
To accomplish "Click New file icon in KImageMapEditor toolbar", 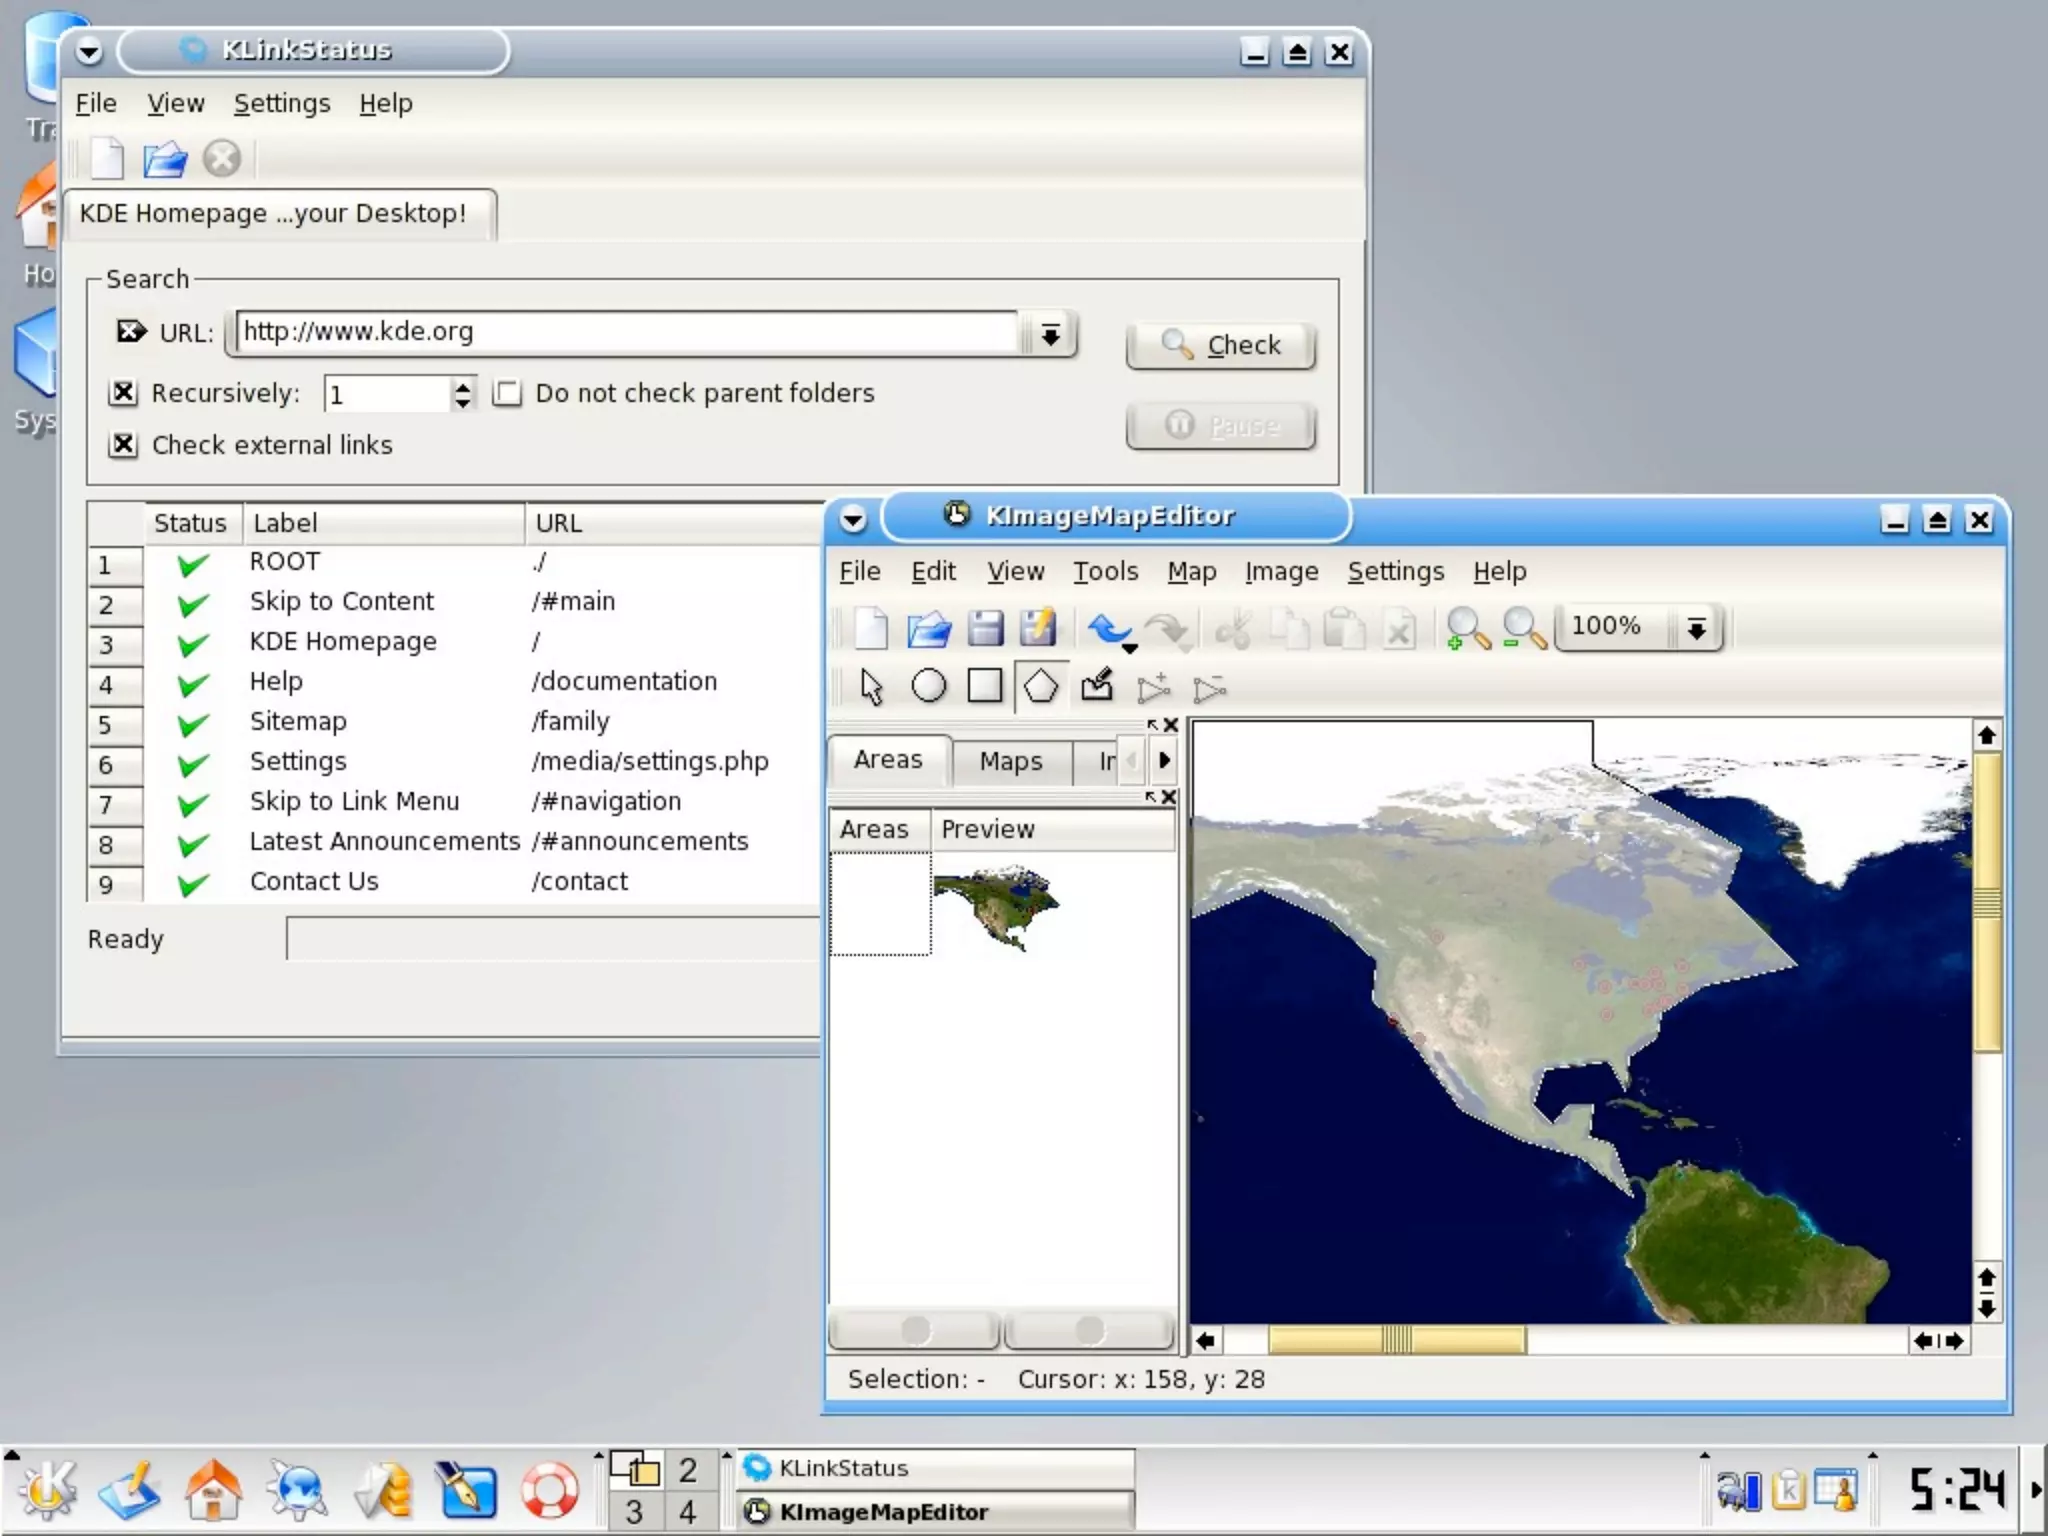I will pyautogui.click(x=871, y=628).
